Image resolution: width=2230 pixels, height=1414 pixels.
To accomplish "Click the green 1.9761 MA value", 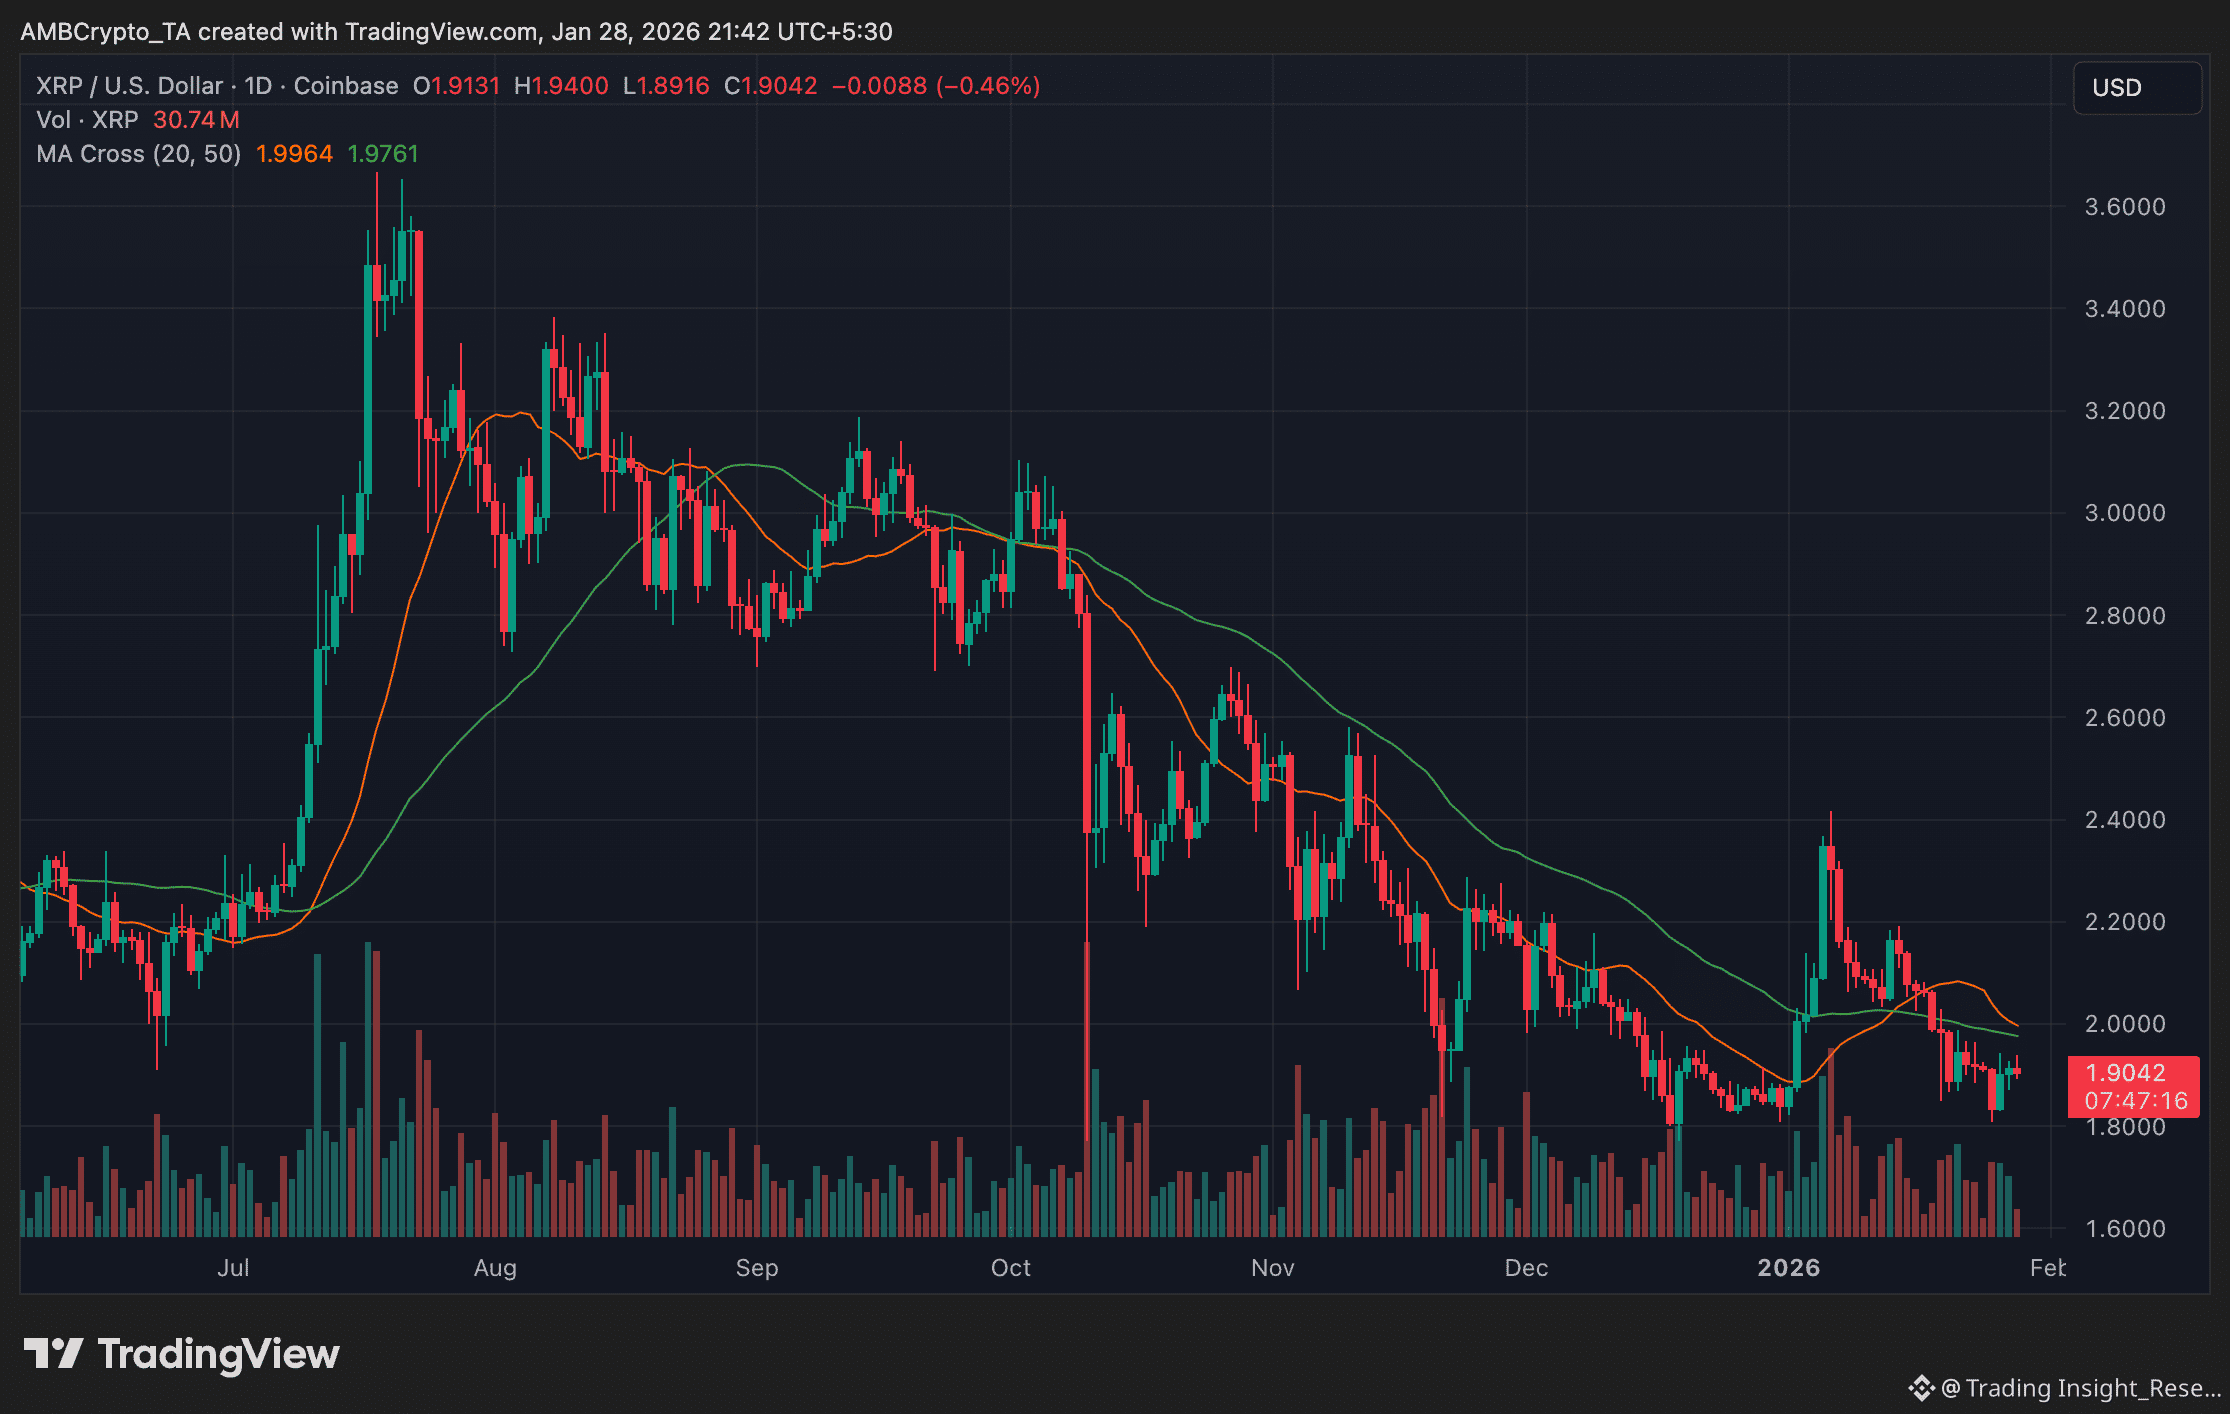I will pyautogui.click(x=382, y=154).
